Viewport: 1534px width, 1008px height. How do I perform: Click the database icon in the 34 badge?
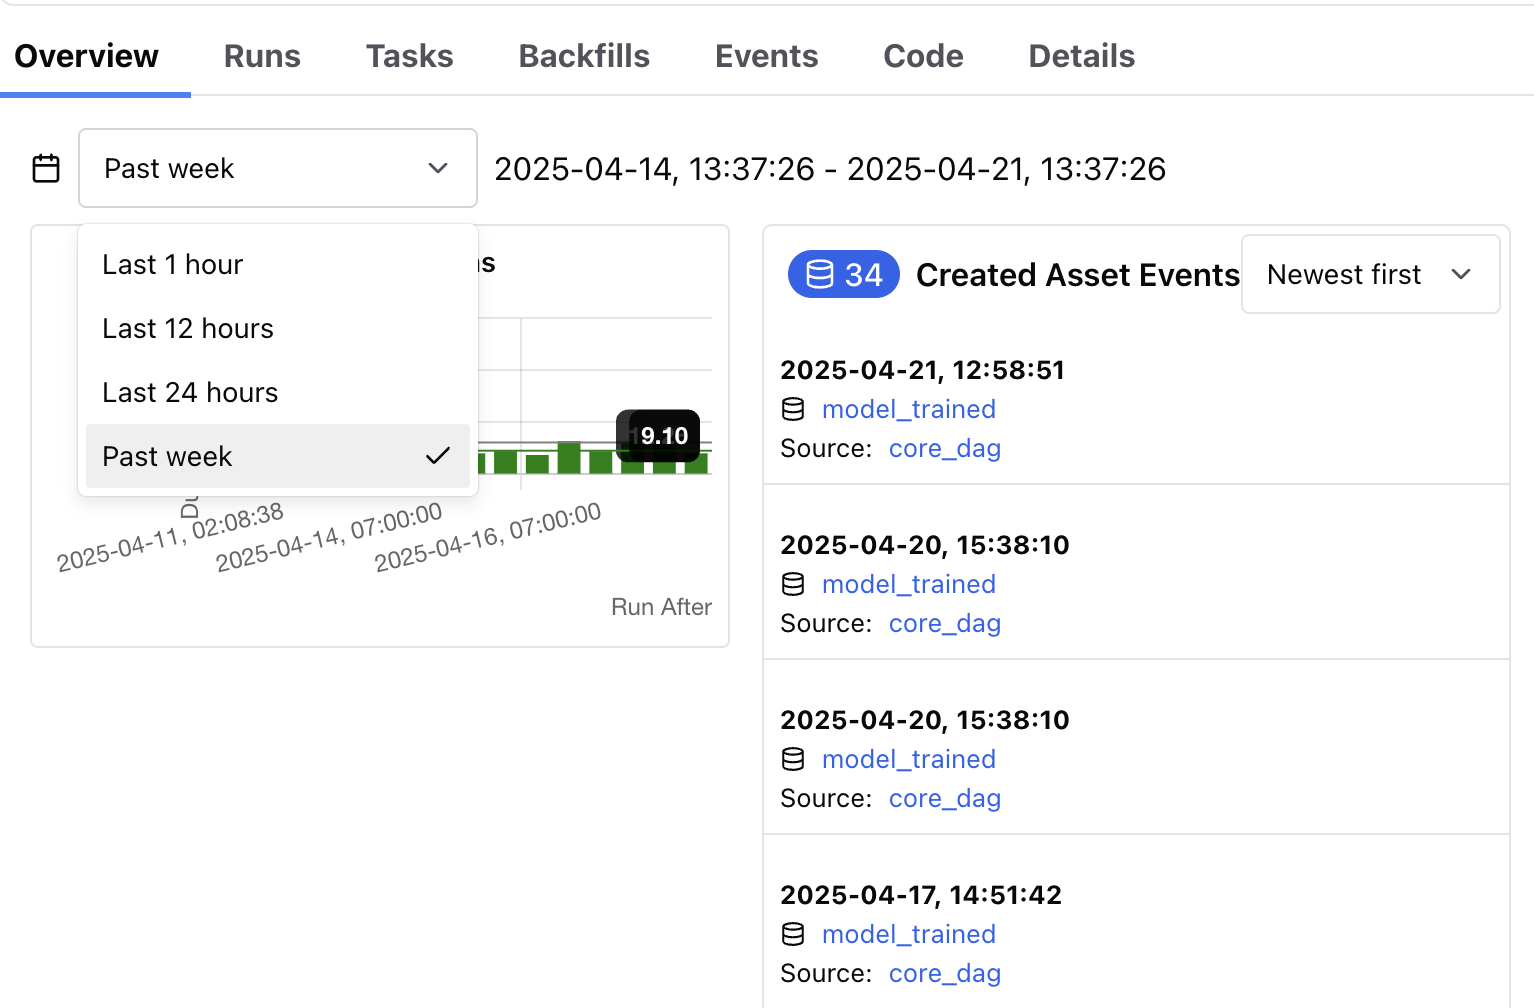(819, 275)
